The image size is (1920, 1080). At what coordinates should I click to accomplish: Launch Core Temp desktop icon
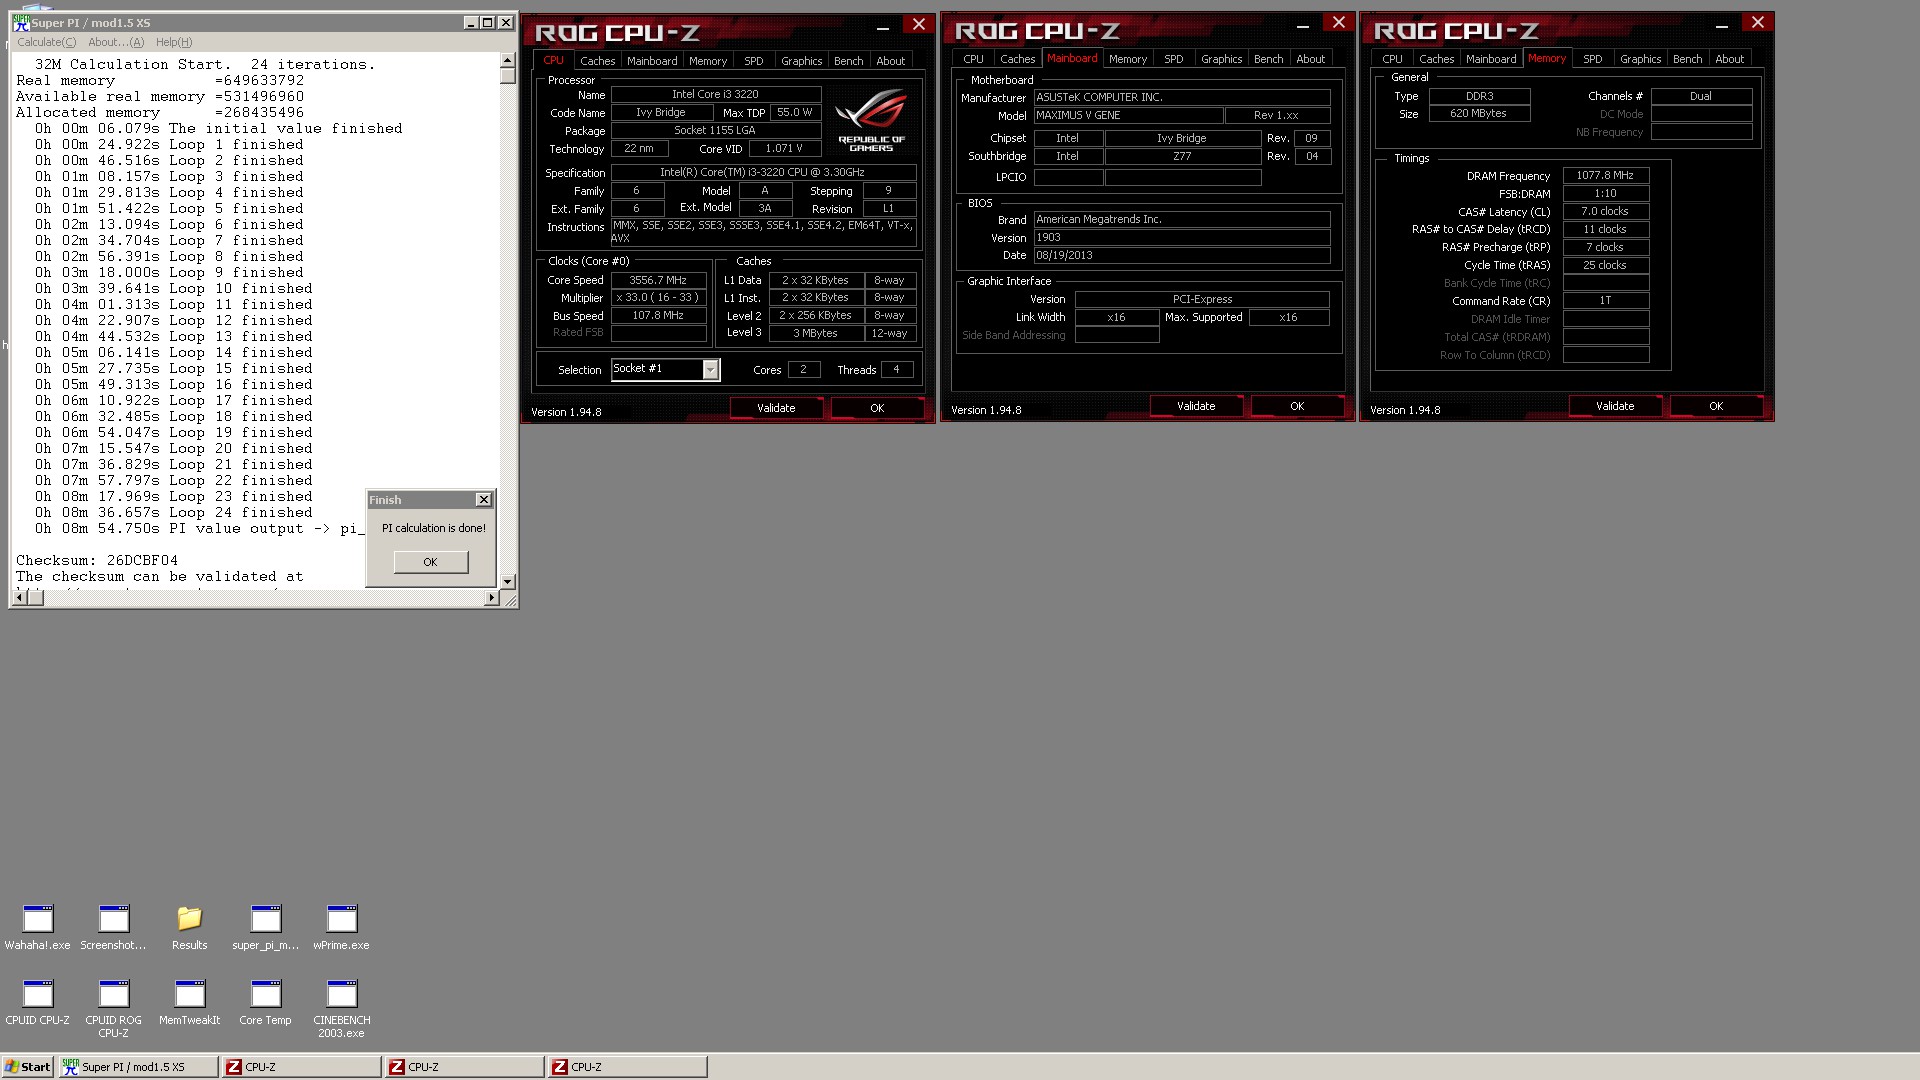click(x=265, y=1002)
